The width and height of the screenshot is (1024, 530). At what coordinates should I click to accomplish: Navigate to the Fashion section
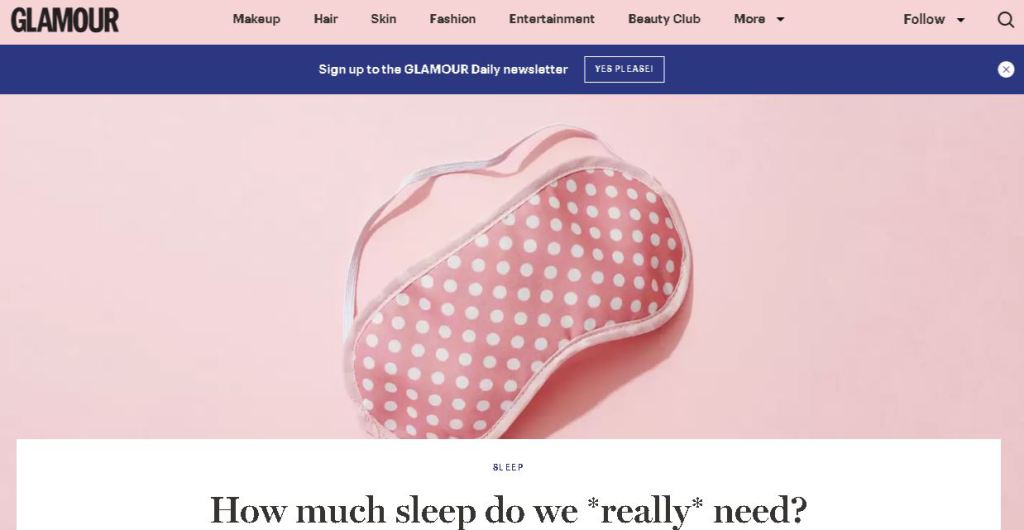453,19
